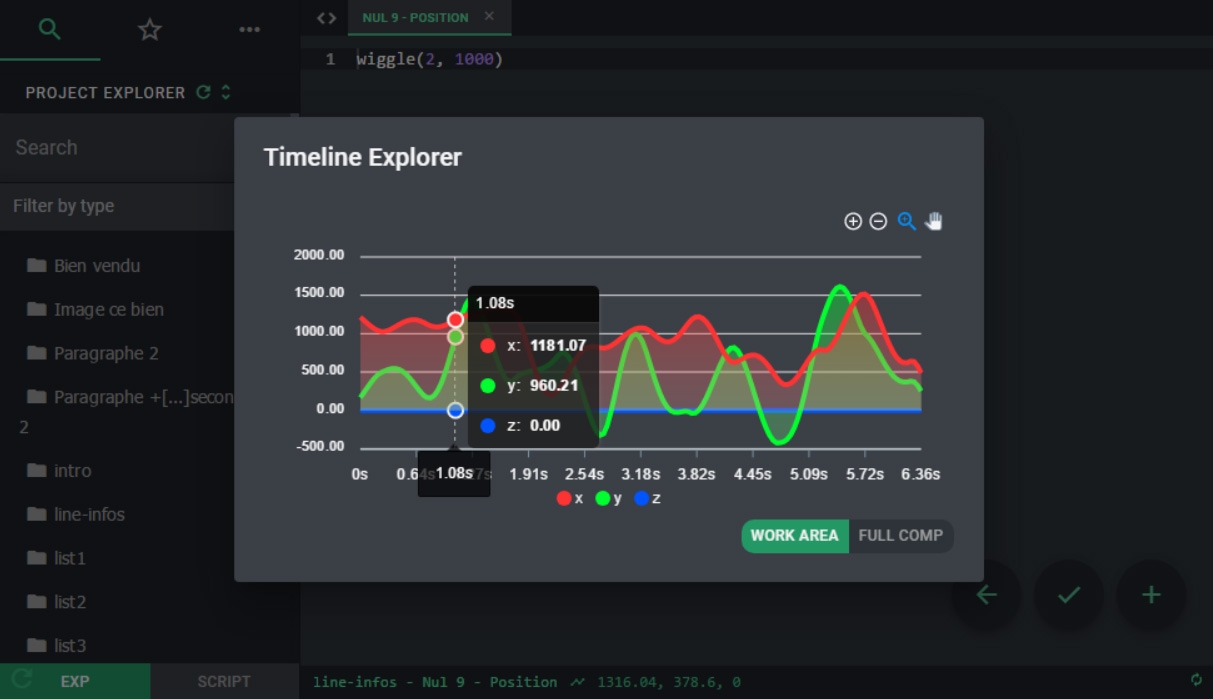This screenshot has width=1213, height=699.
Task: Click the red x data point on chart
Action: coord(455,320)
